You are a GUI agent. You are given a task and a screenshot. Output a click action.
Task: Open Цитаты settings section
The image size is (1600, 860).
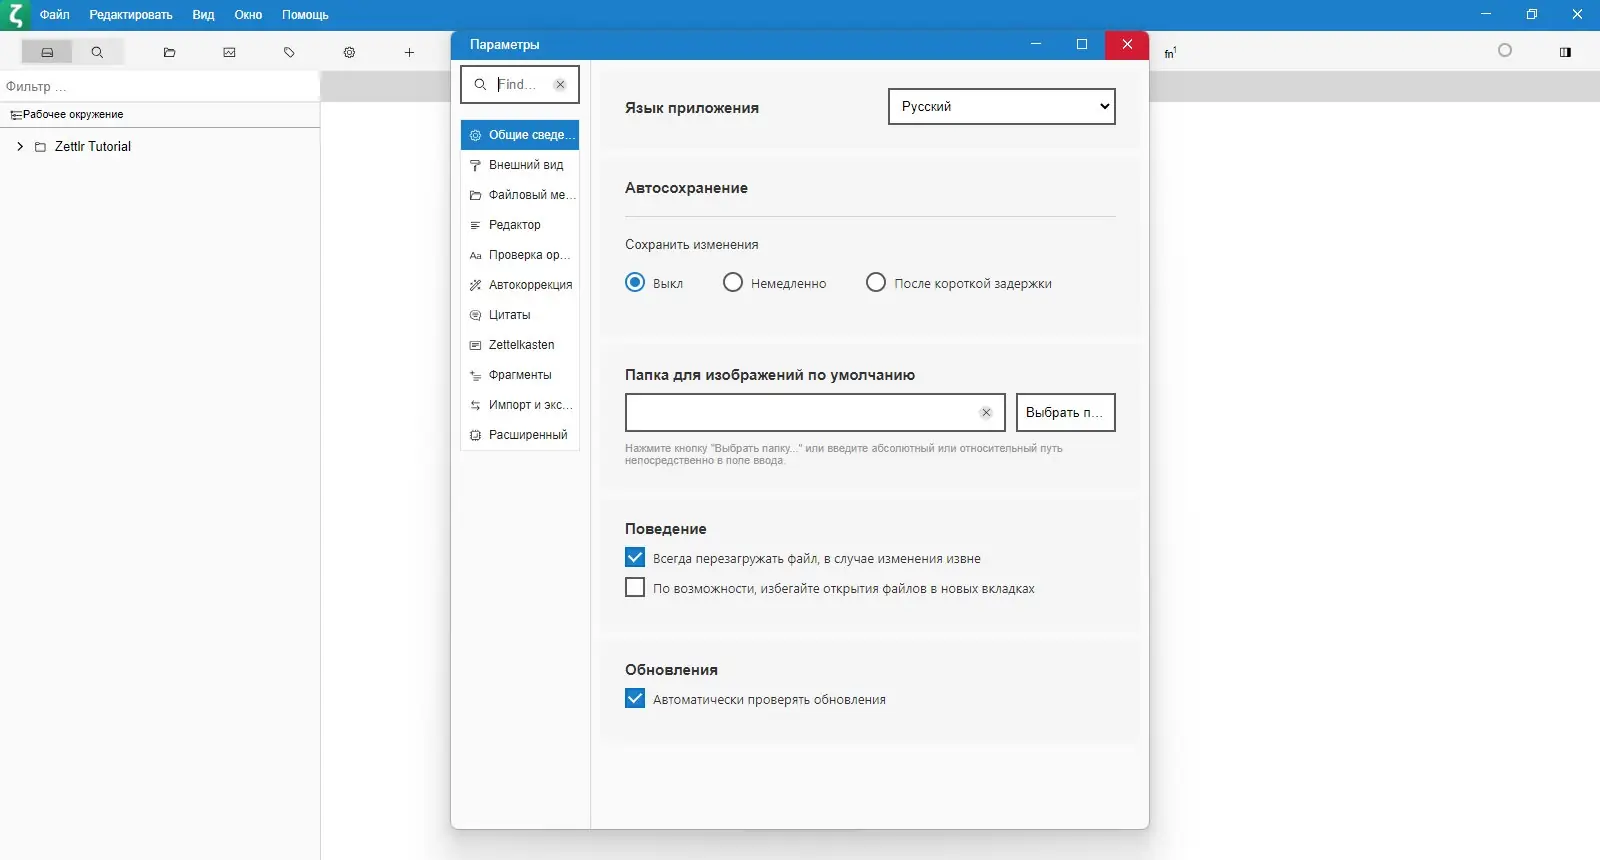[520, 315]
